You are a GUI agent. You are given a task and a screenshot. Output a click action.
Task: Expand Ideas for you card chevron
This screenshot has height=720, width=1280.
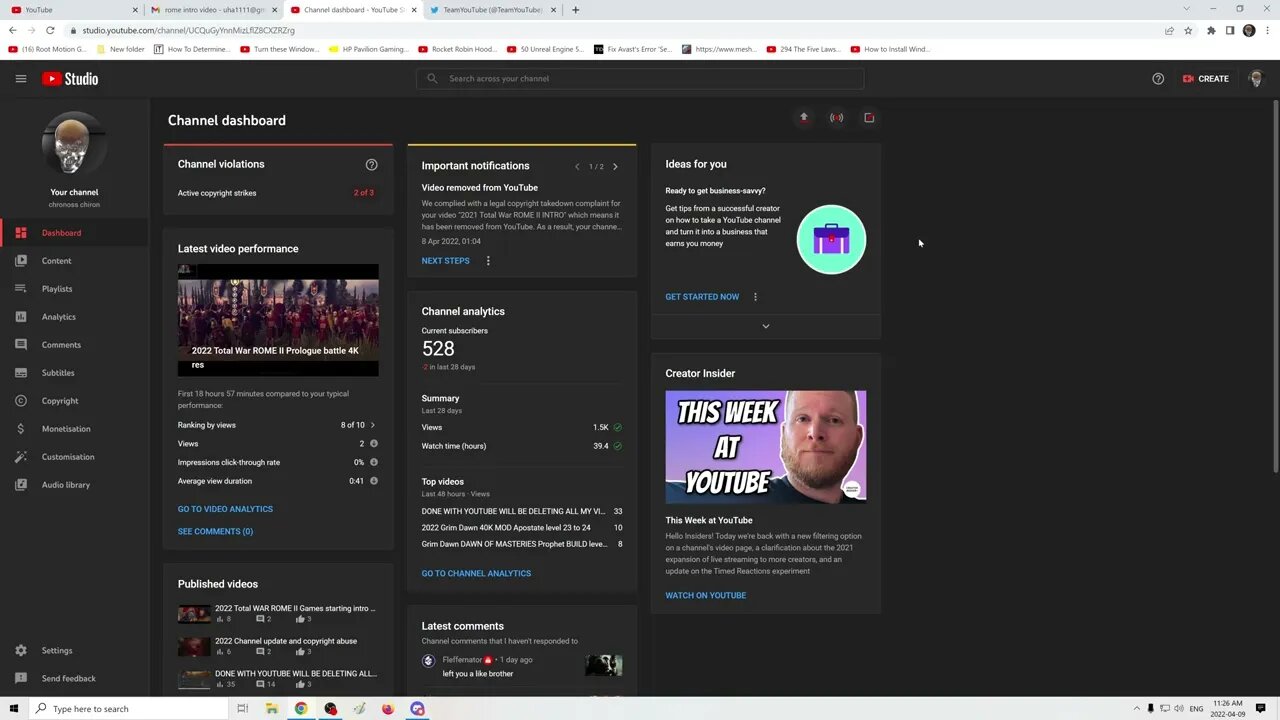click(x=766, y=326)
